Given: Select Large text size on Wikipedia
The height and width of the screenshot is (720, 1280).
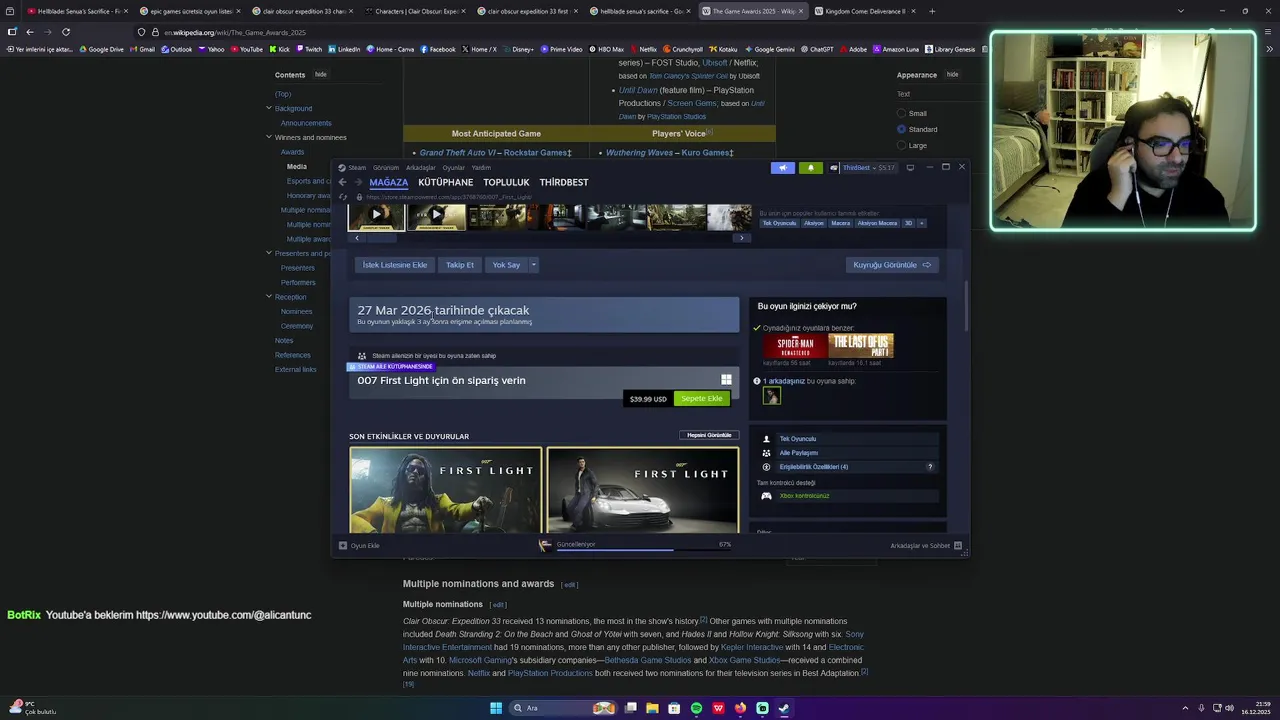Looking at the screenshot, I should (x=901, y=145).
